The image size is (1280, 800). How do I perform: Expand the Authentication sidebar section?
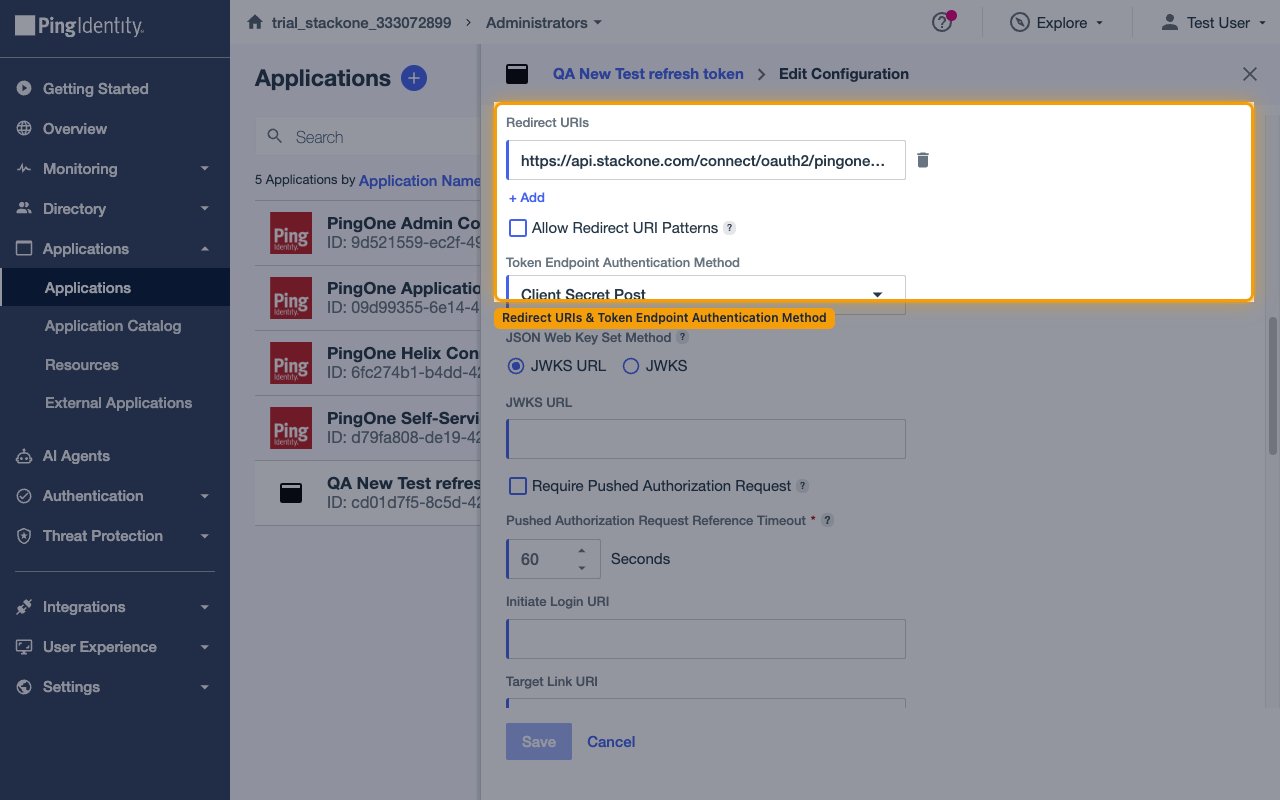pyautogui.click(x=204, y=496)
